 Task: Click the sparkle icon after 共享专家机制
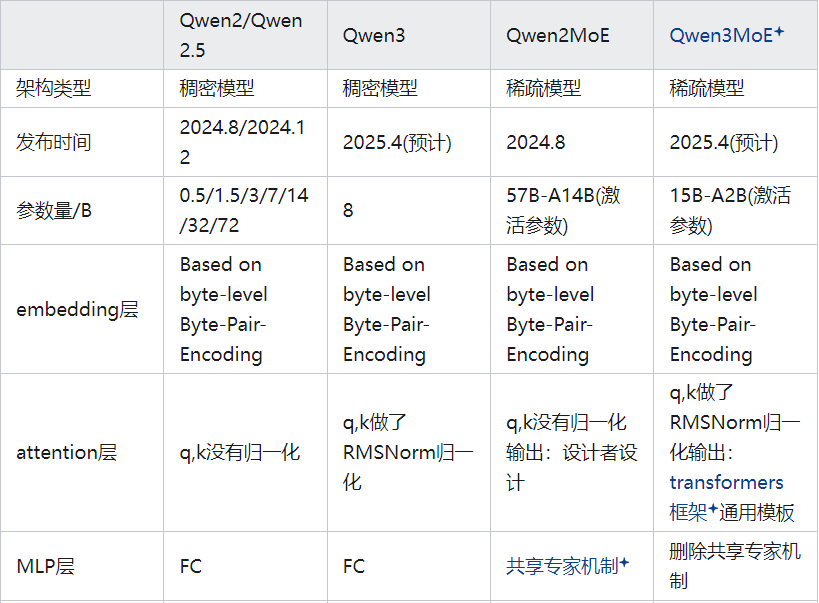(x=624, y=563)
